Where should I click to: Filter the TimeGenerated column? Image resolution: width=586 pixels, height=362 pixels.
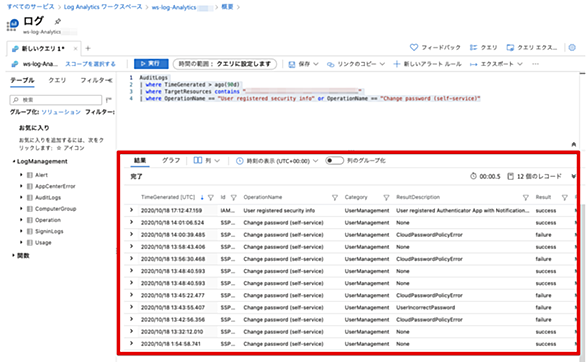coord(211,197)
